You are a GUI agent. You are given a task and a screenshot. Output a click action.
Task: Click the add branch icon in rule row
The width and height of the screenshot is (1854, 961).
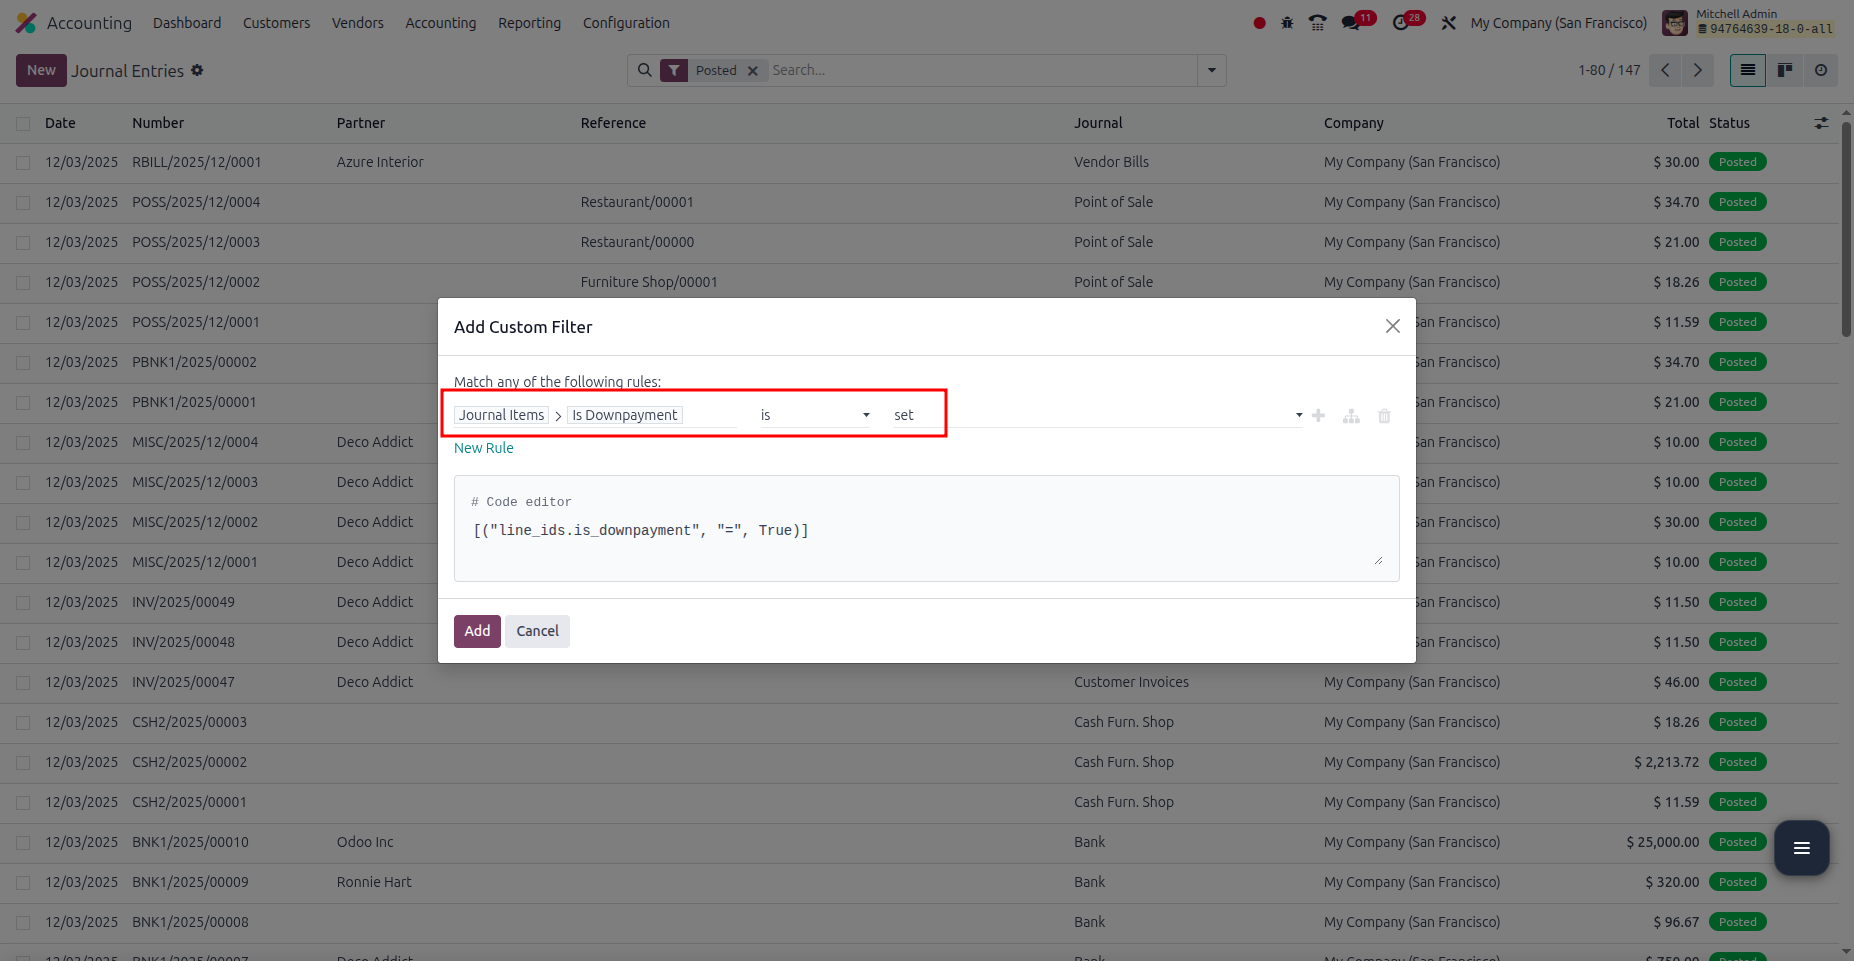click(x=1351, y=416)
